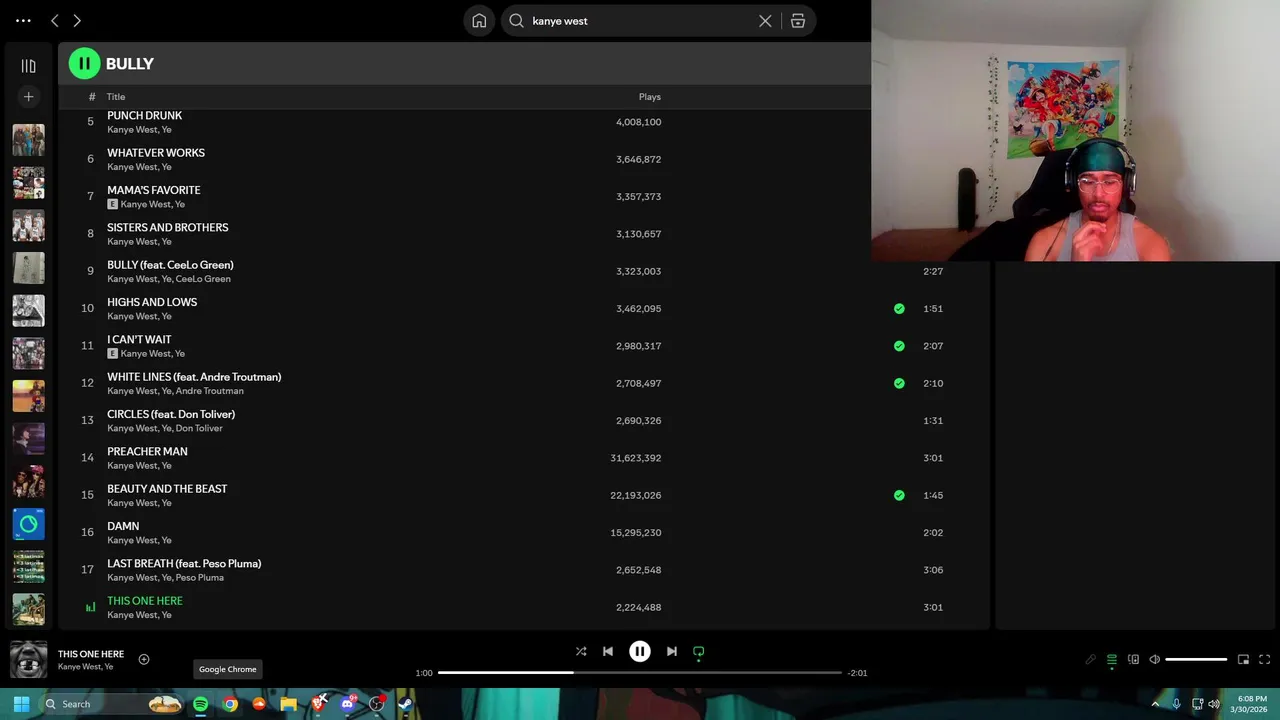1280x720 pixels.
Task: Open Brave browser from taskbar
Action: pos(318,704)
